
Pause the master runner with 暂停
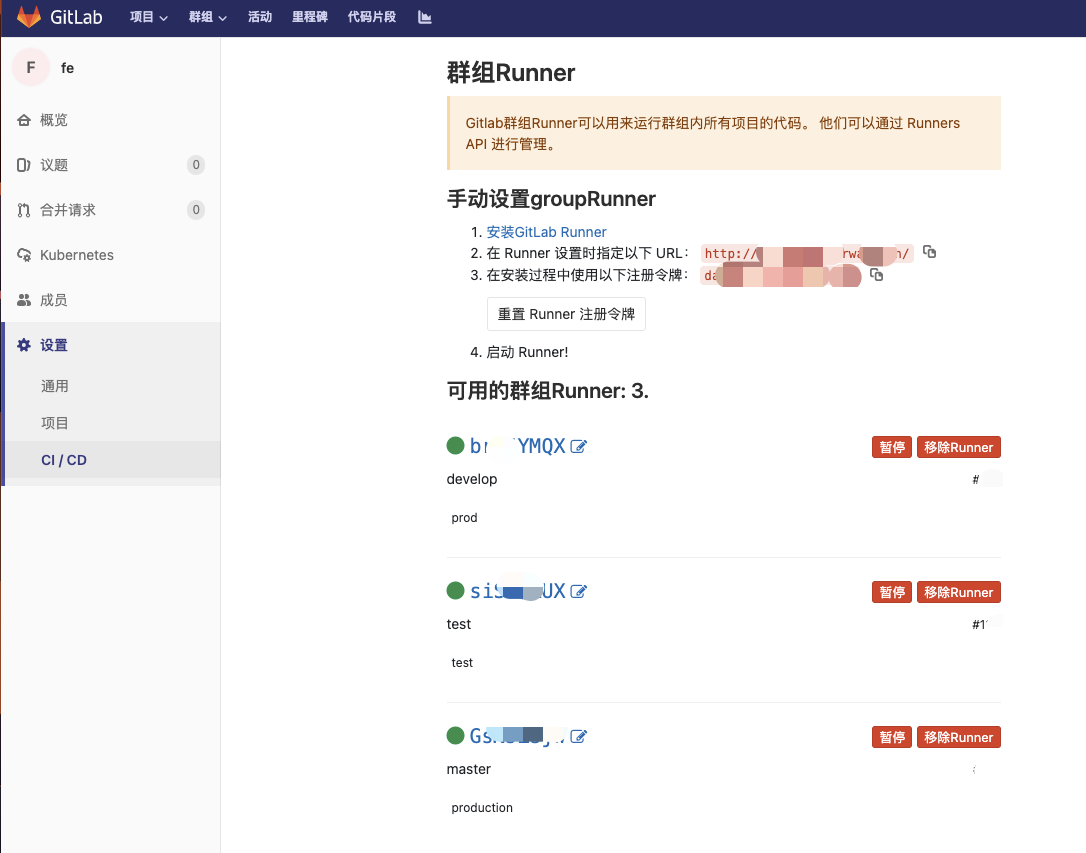coord(892,737)
